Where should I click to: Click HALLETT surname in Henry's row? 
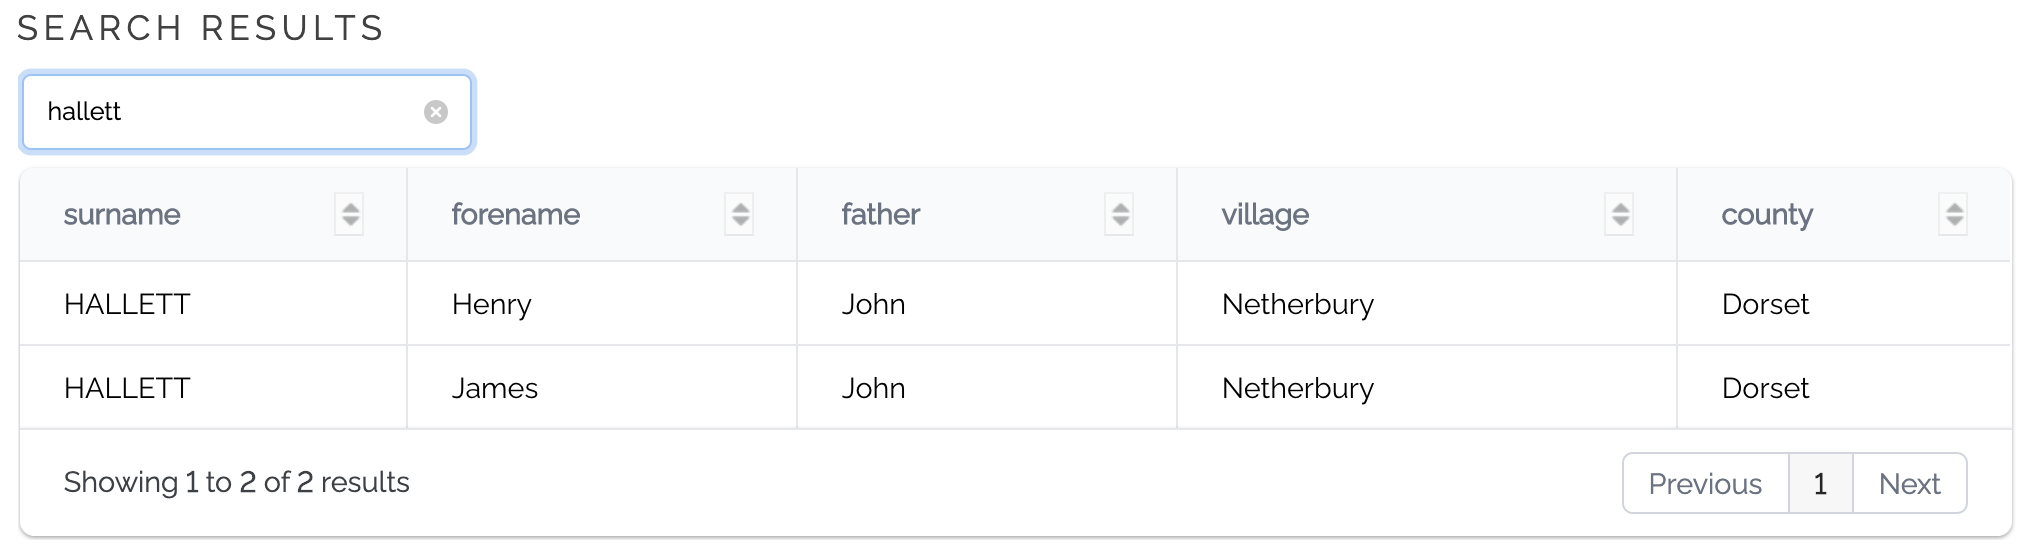tap(127, 304)
